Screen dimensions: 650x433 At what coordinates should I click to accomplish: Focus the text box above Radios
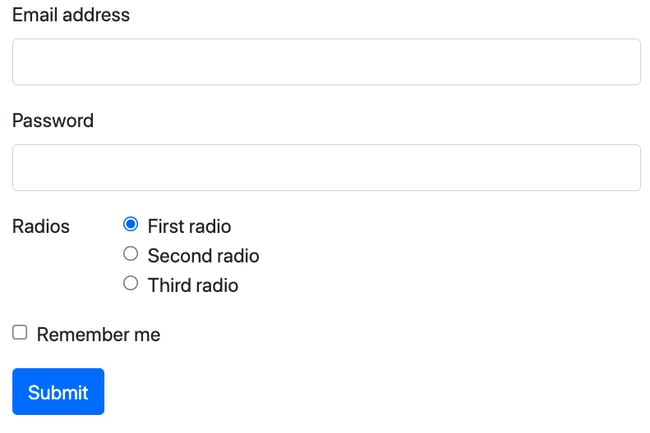pyautogui.click(x=326, y=168)
